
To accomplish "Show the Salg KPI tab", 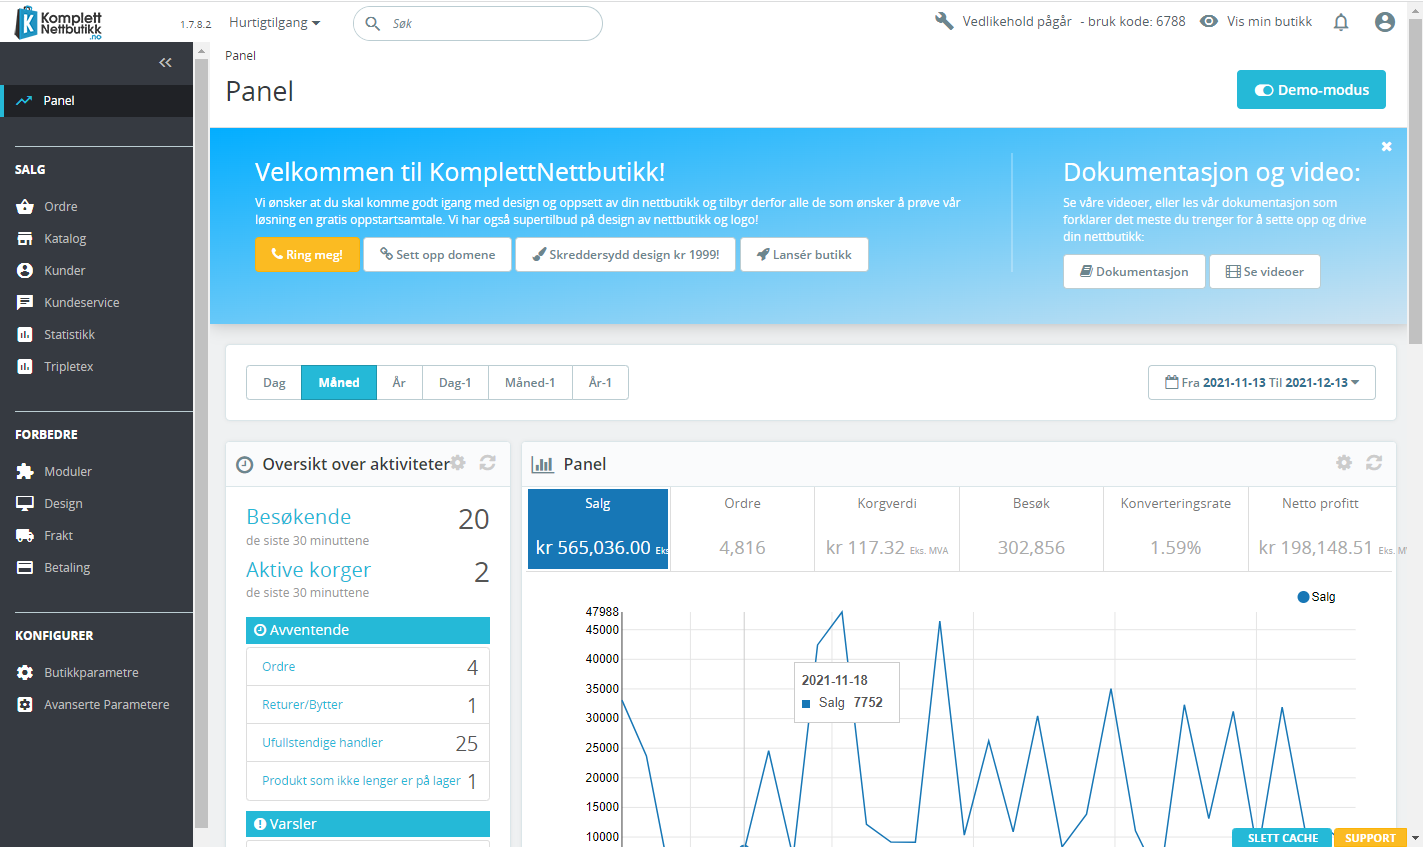I will click(x=598, y=529).
